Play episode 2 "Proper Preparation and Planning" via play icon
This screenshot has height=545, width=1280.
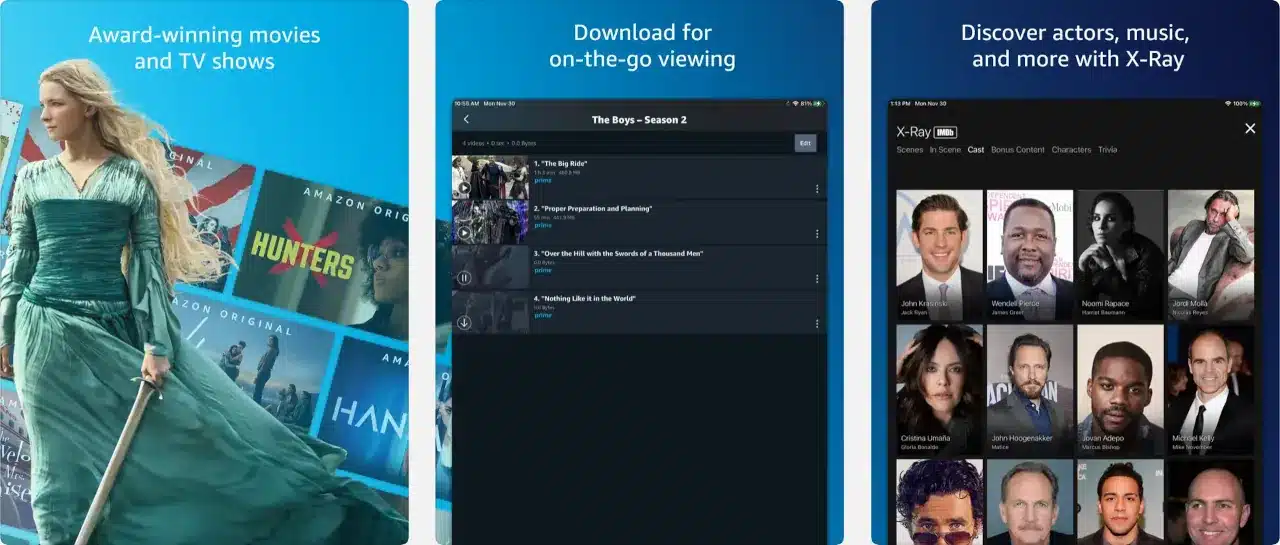tap(464, 233)
